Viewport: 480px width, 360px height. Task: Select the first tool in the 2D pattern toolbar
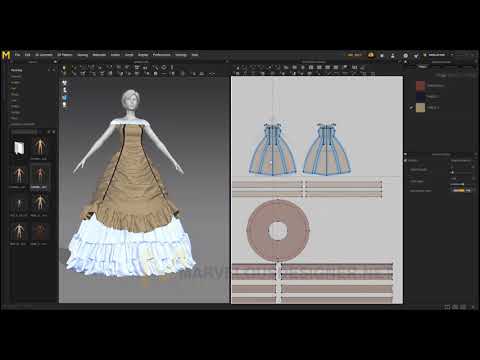(237, 68)
